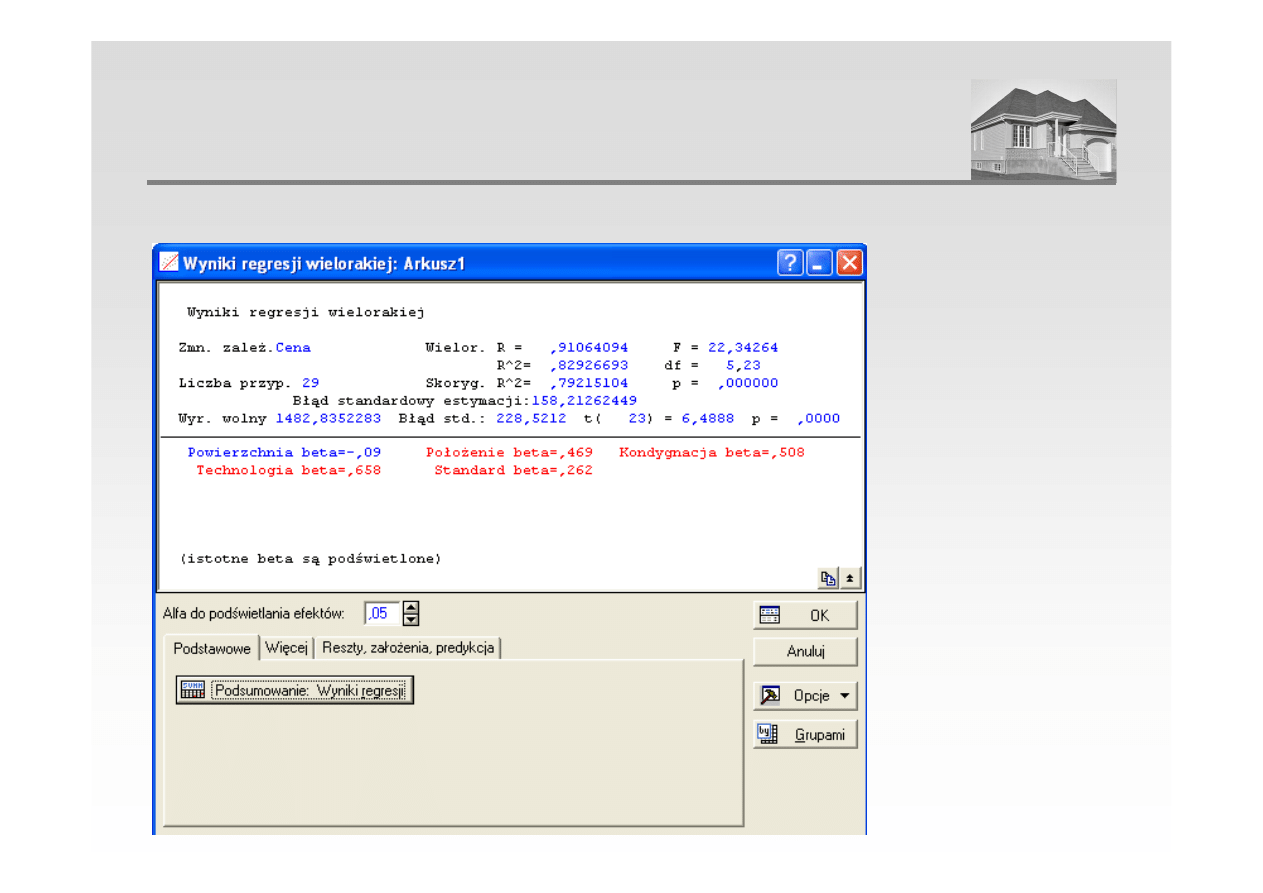This screenshot has width=1263, height=893.
Task: Click the SUMM icon on the Podsumowanie button
Action: 193,690
